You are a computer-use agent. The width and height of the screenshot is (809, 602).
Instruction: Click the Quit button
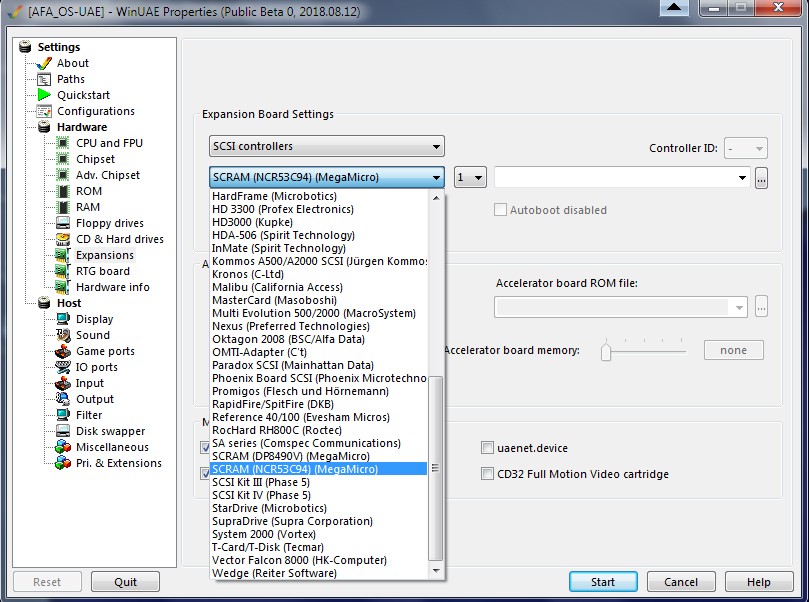coord(125,582)
